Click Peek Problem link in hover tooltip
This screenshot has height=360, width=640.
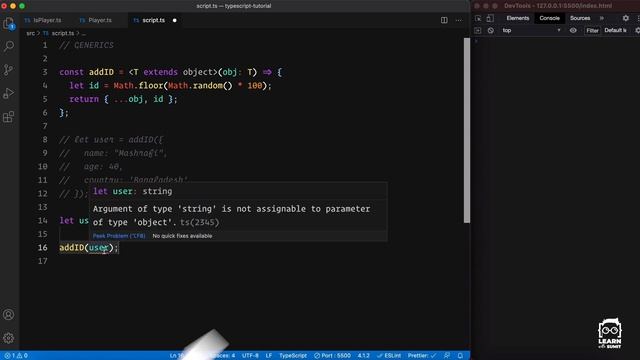(119, 236)
